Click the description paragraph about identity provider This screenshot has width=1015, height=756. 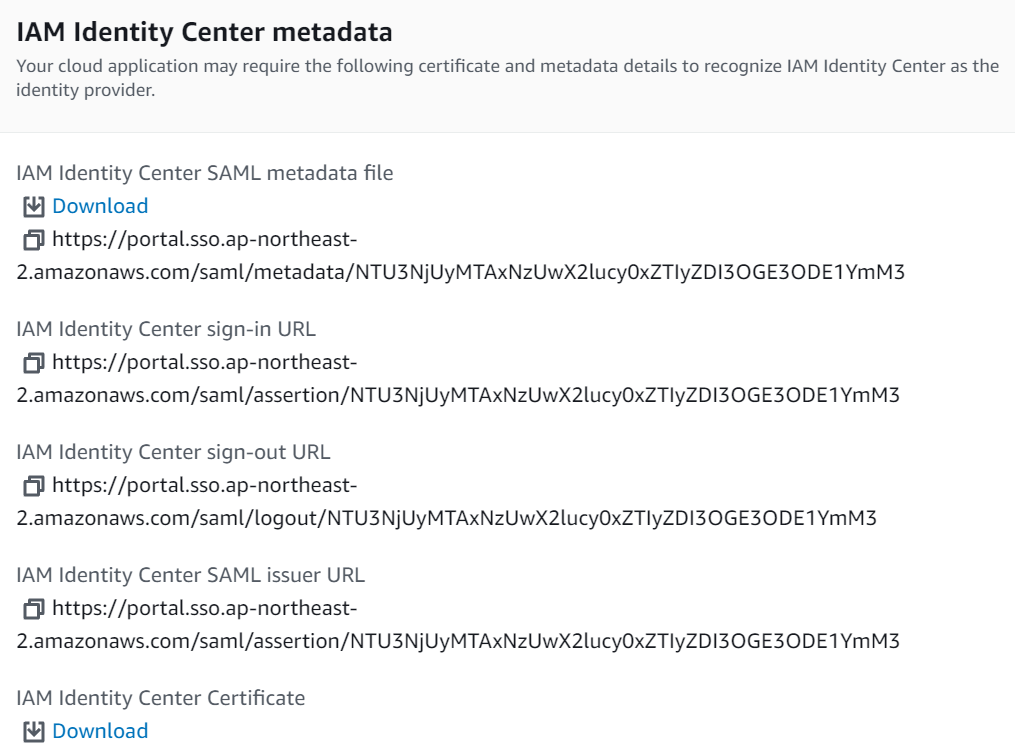(x=508, y=78)
